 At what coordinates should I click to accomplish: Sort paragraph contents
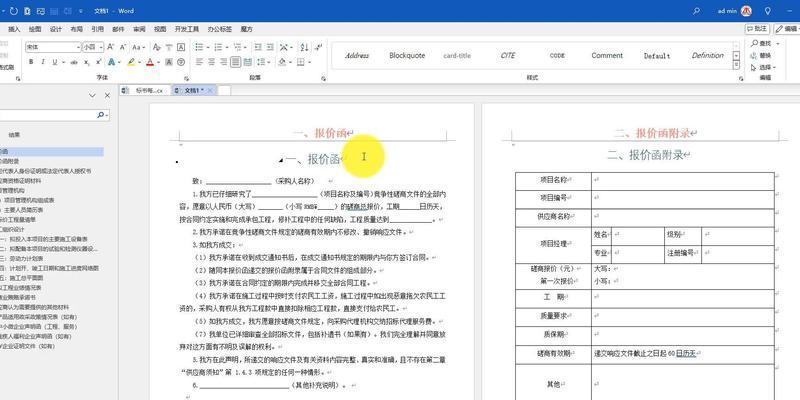305,47
